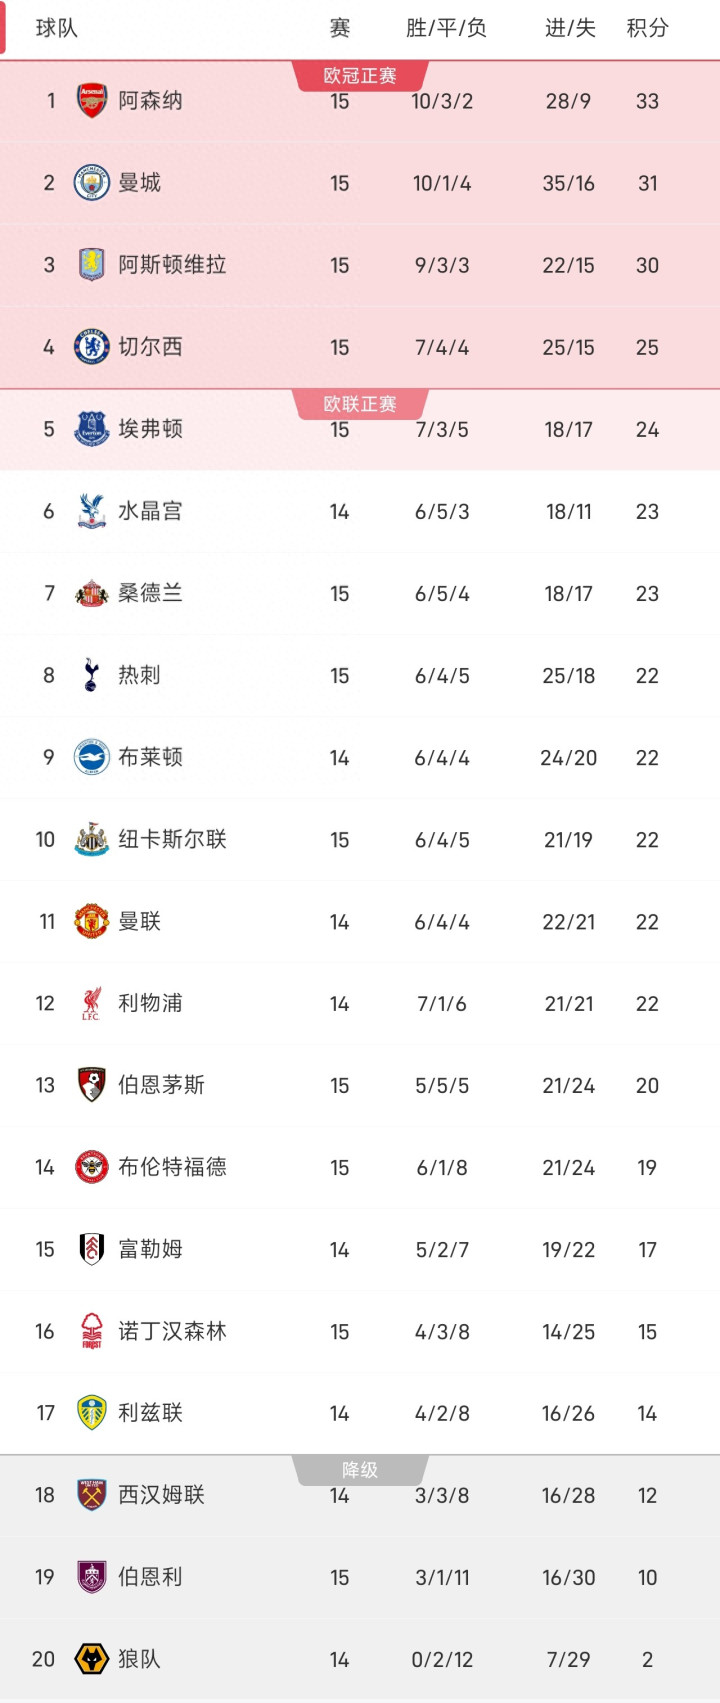
Task: Tap the Newcastle United crest icon
Action: pos(92,839)
